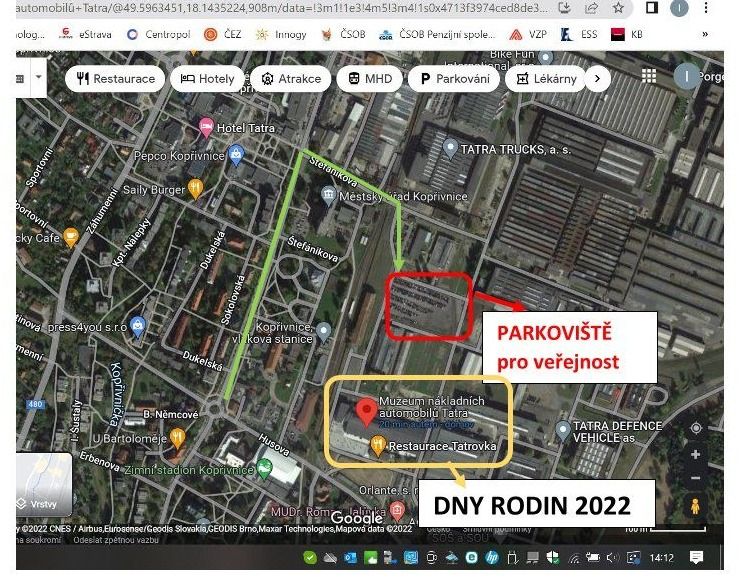Share this page from address bar
The image size is (739, 587).
click(591, 8)
